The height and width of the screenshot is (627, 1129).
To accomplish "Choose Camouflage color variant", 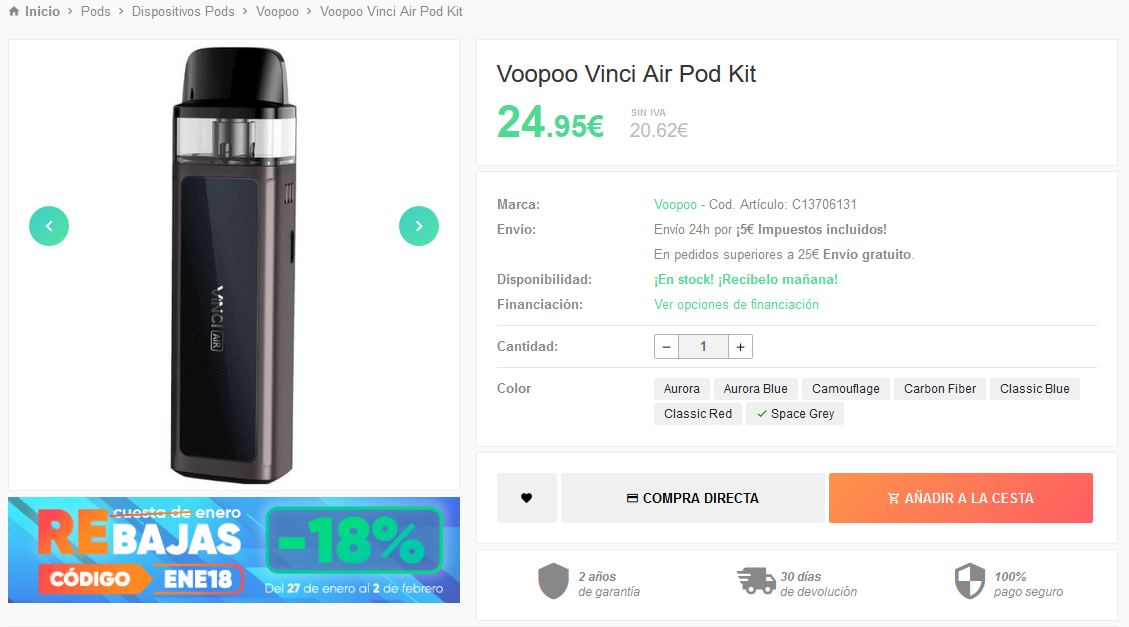I will coord(846,389).
